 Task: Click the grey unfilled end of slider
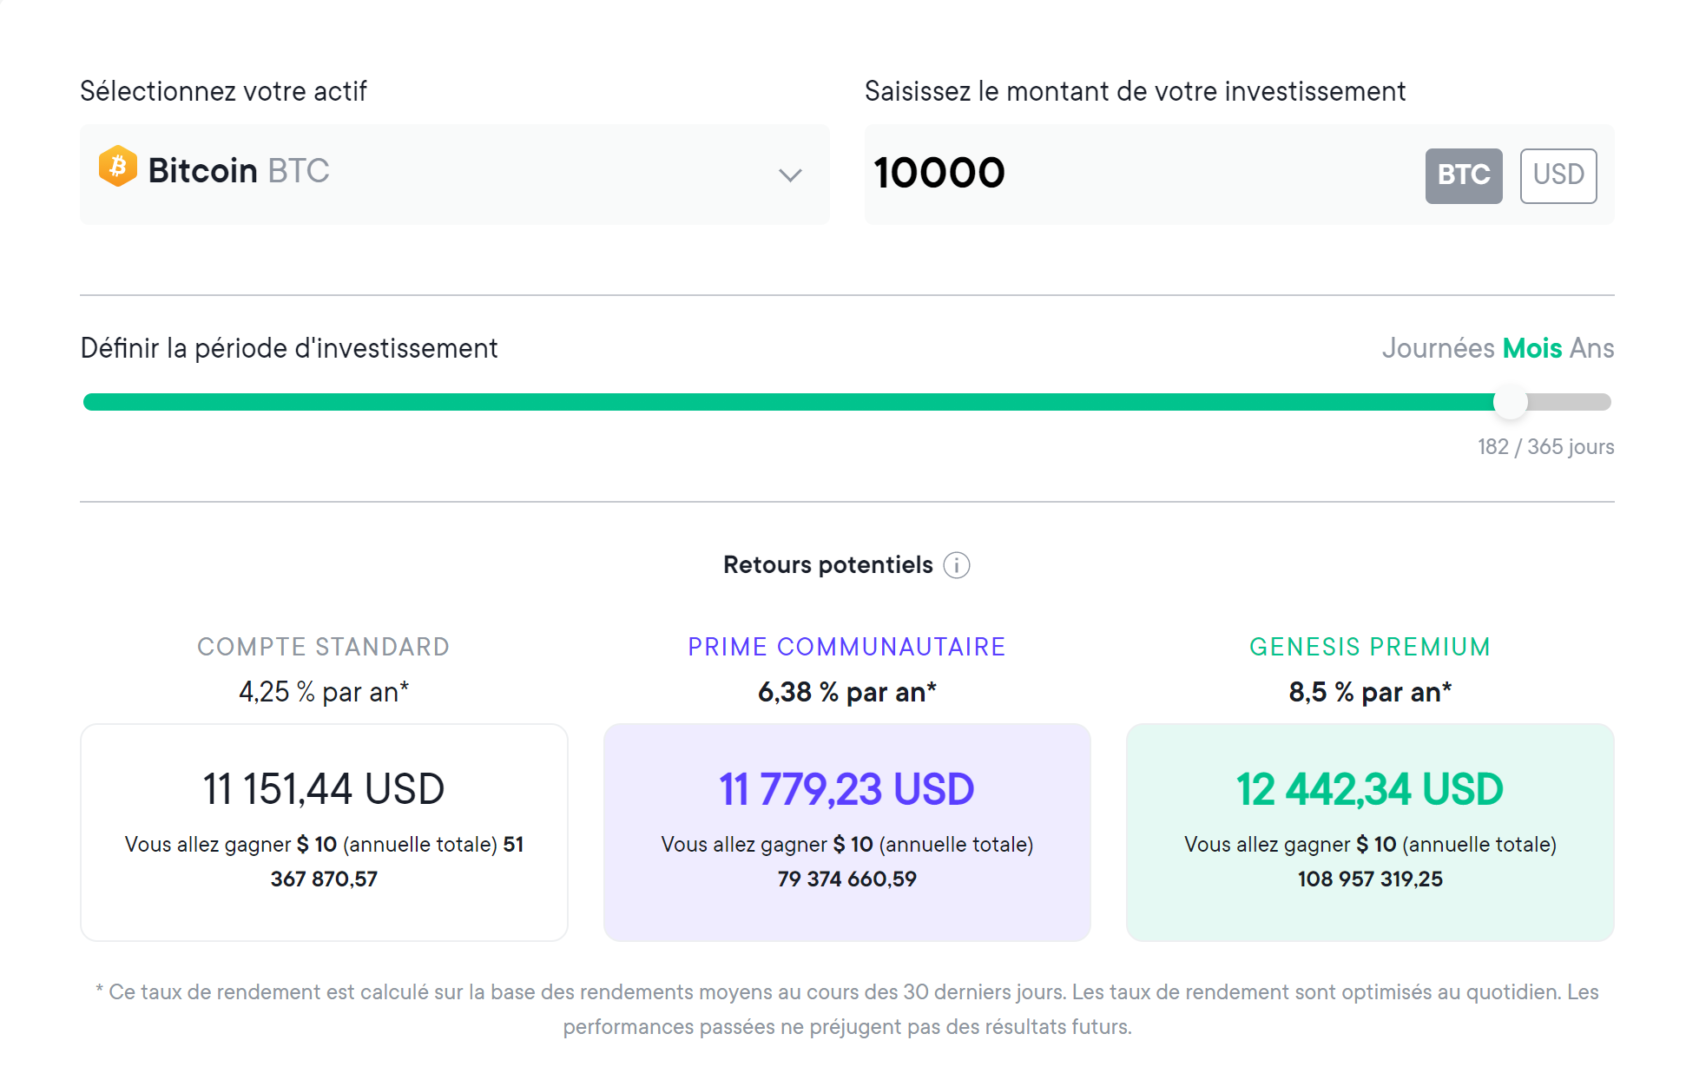[x=1575, y=402]
